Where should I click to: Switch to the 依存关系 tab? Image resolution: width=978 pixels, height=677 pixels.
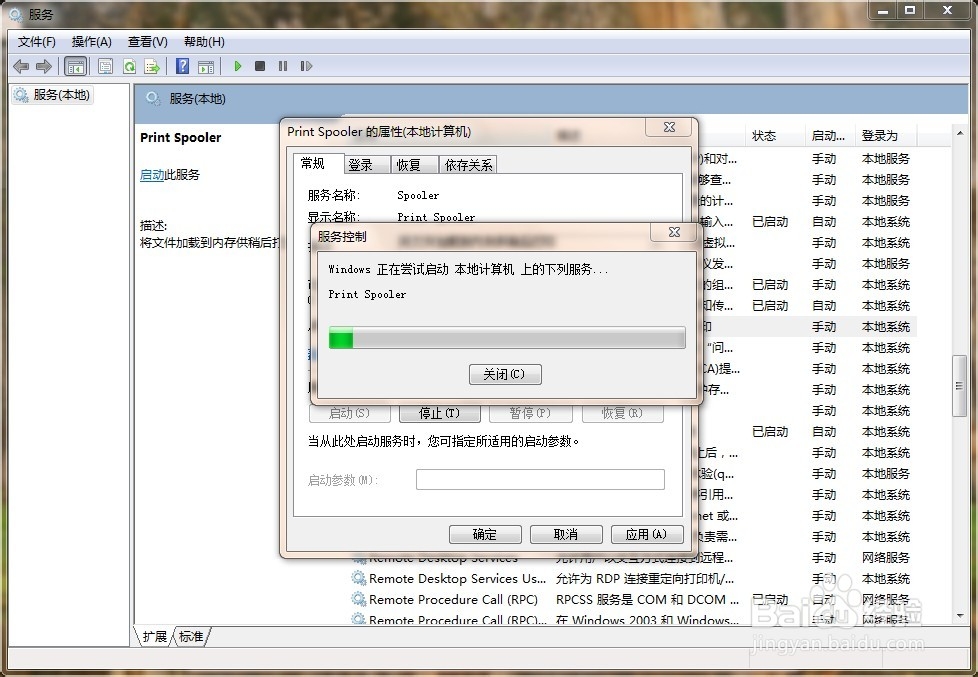coord(468,165)
